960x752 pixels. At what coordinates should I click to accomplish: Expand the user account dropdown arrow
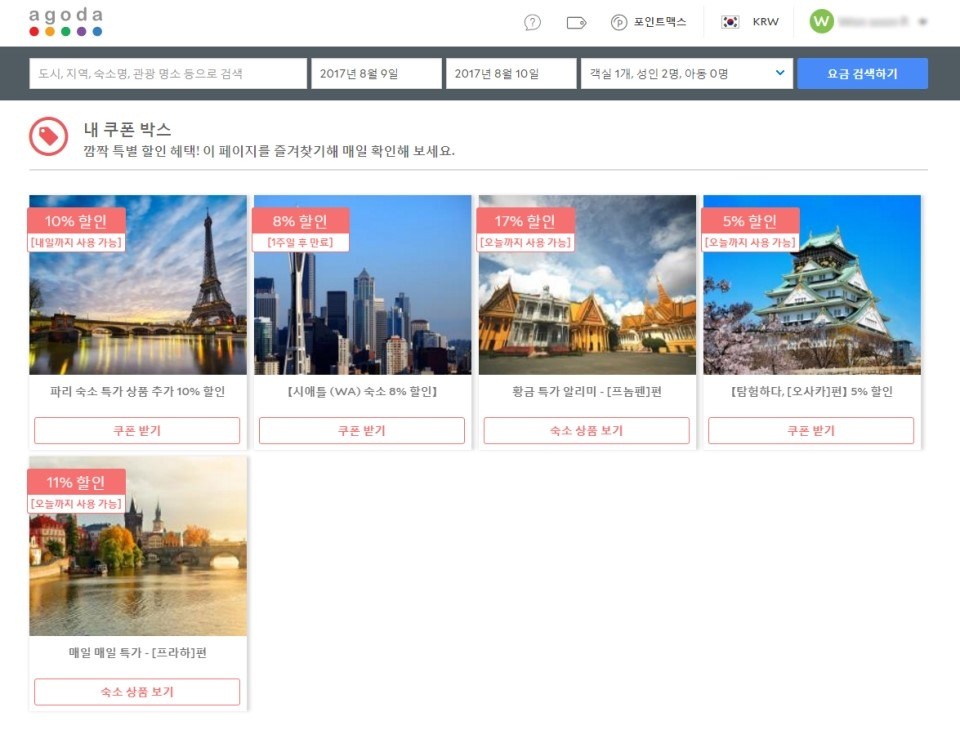pos(922,22)
